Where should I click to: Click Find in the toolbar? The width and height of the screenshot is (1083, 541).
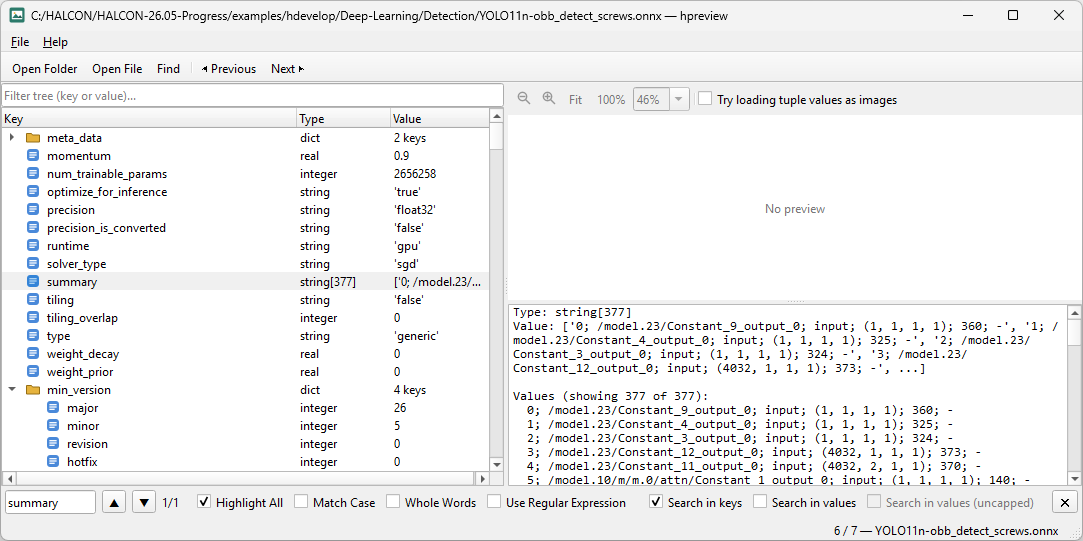click(168, 68)
